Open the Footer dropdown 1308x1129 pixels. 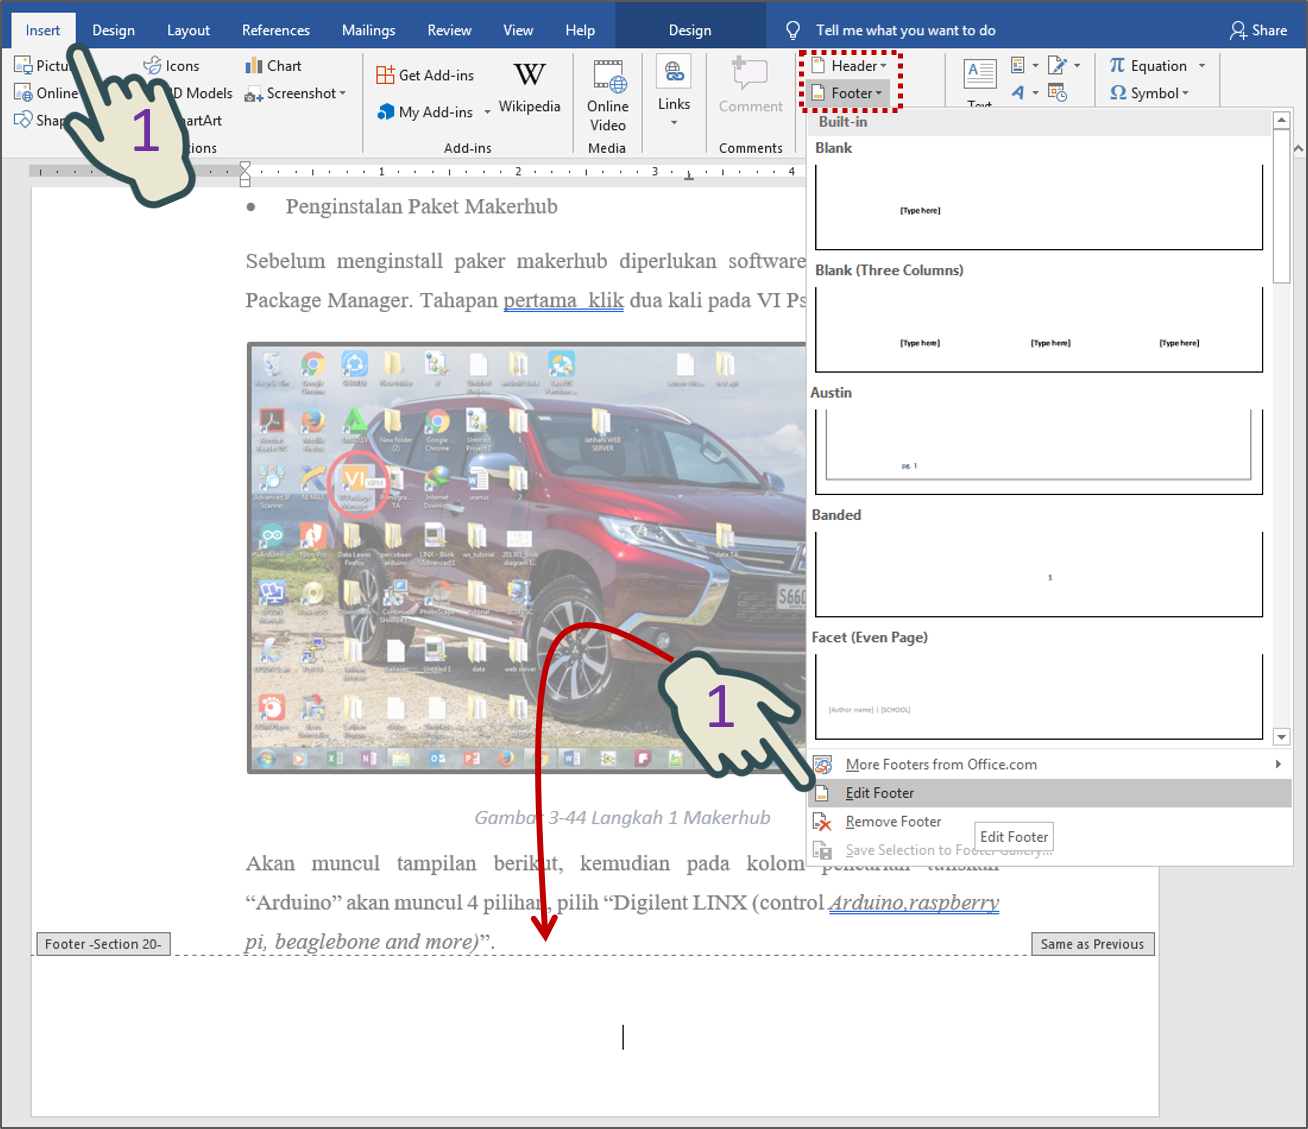(848, 92)
